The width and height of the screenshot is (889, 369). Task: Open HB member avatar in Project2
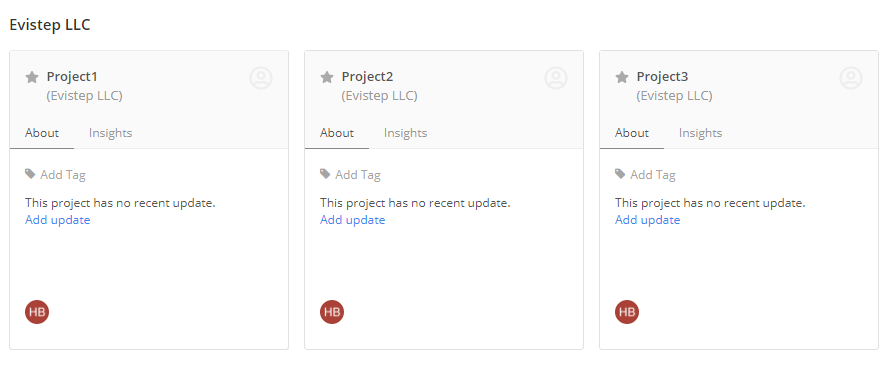click(x=332, y=312)
